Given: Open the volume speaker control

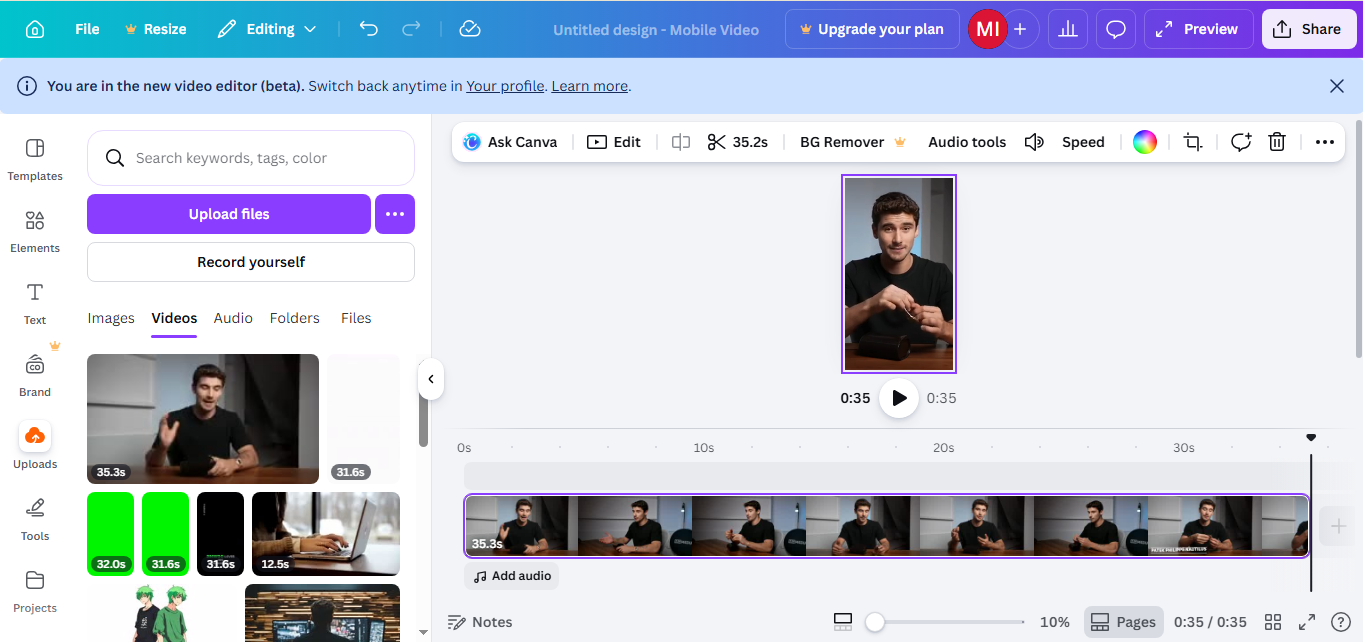Looking at the screenshot, I should [x=1034, y=142].
